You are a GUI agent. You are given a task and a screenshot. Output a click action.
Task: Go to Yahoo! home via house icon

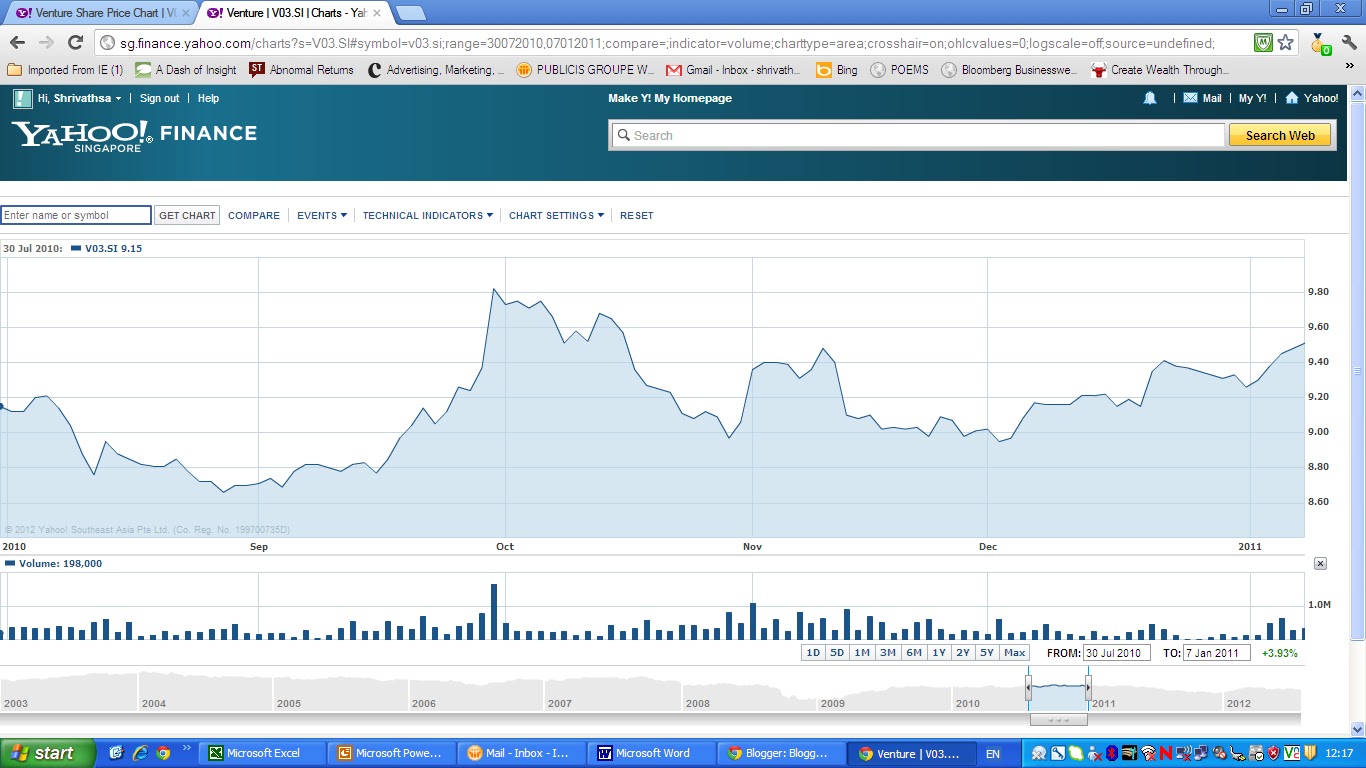[x=1312, y=98]
